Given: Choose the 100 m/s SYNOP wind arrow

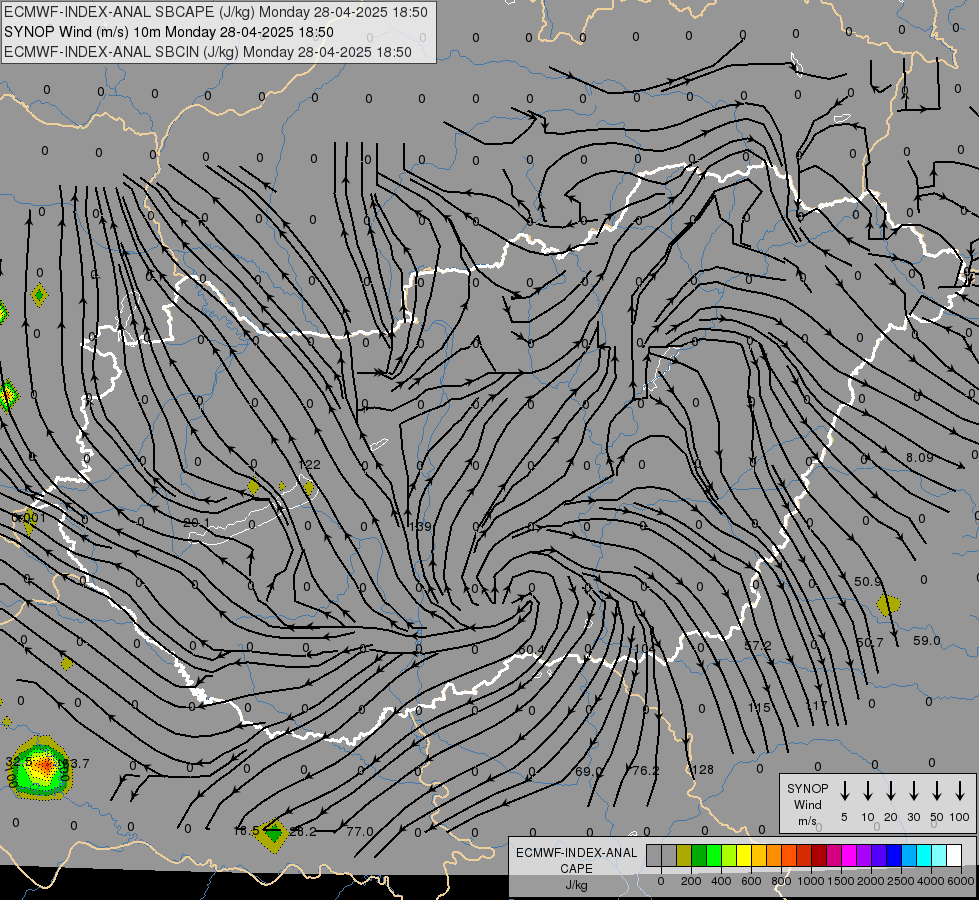Looking at the screenshot, I should pos(960,790).
